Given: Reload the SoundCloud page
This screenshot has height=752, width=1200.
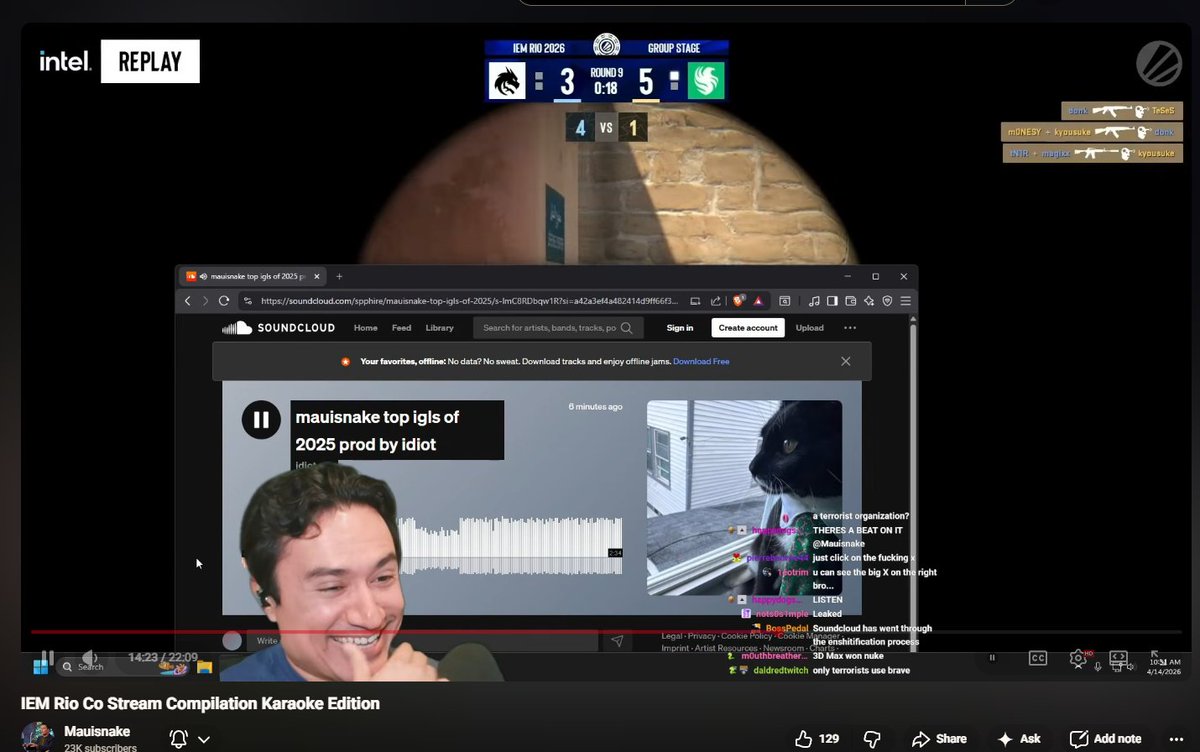Looking at the screenshot, I should pyautogui.click(x=224, y=300).
